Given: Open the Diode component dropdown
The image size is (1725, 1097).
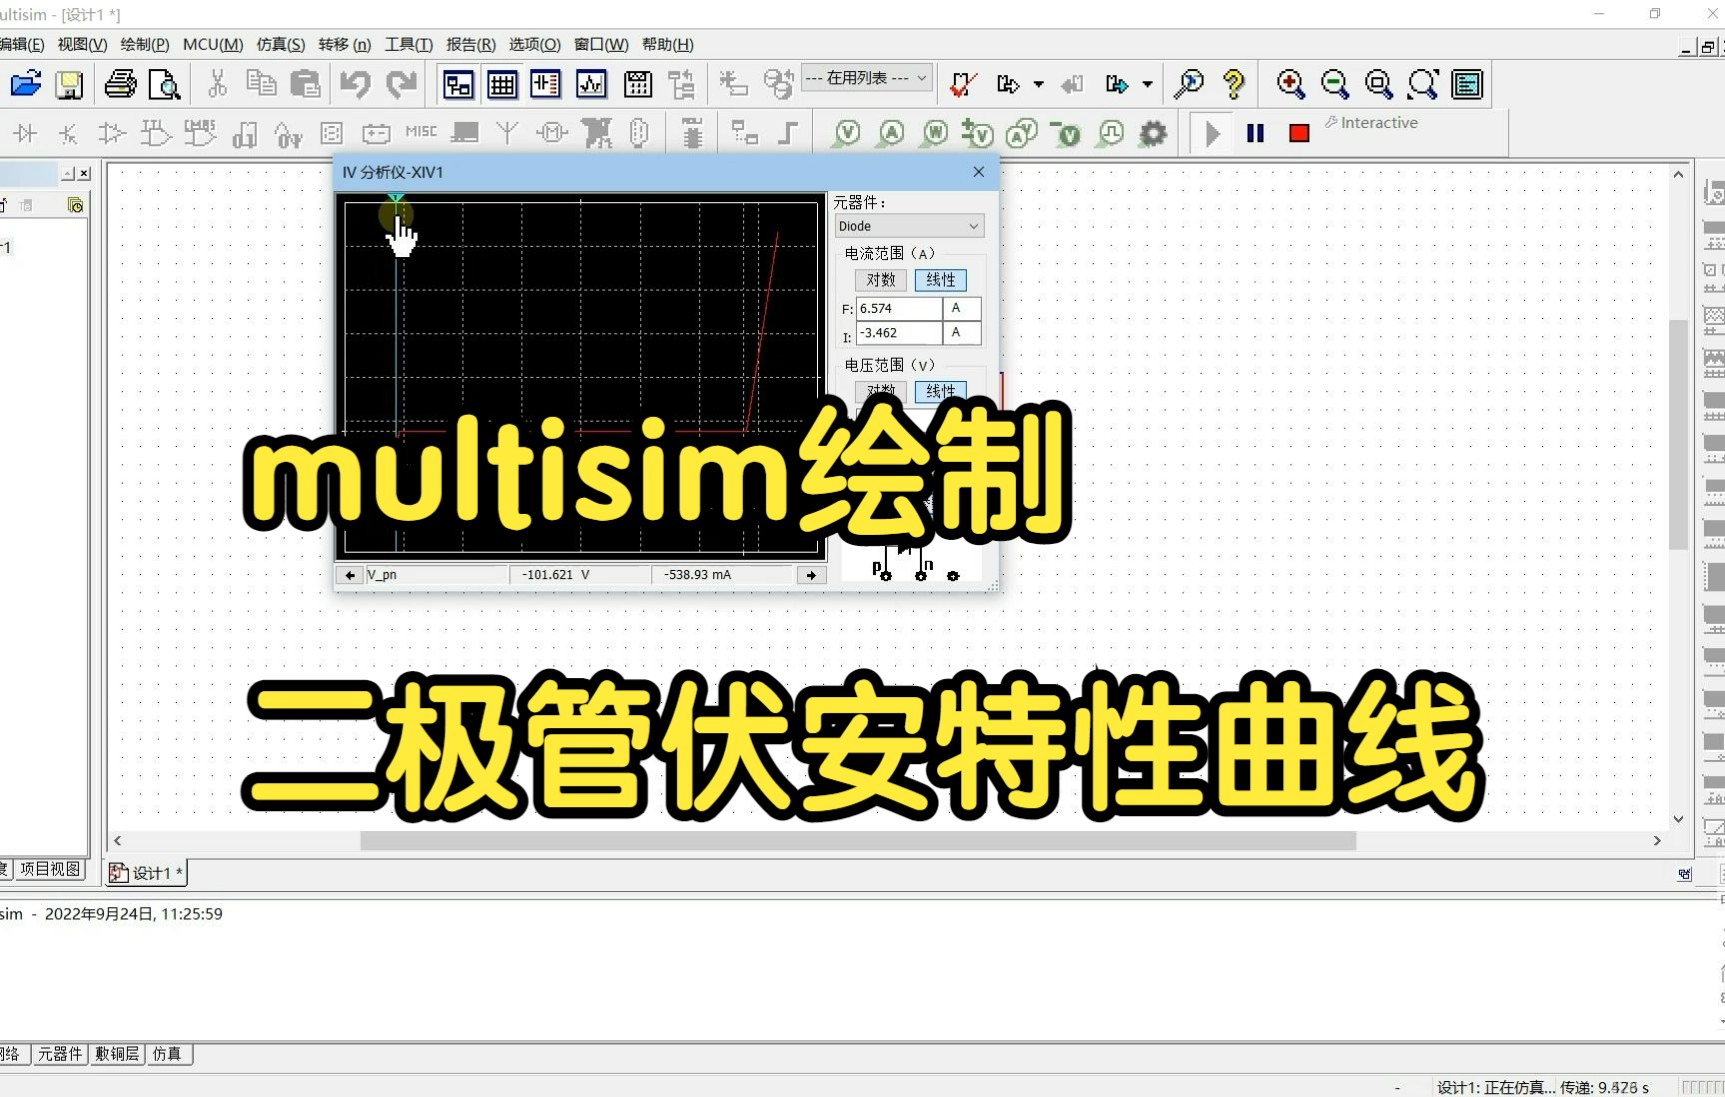Looking at the screenshot, I should click(909, 226).
